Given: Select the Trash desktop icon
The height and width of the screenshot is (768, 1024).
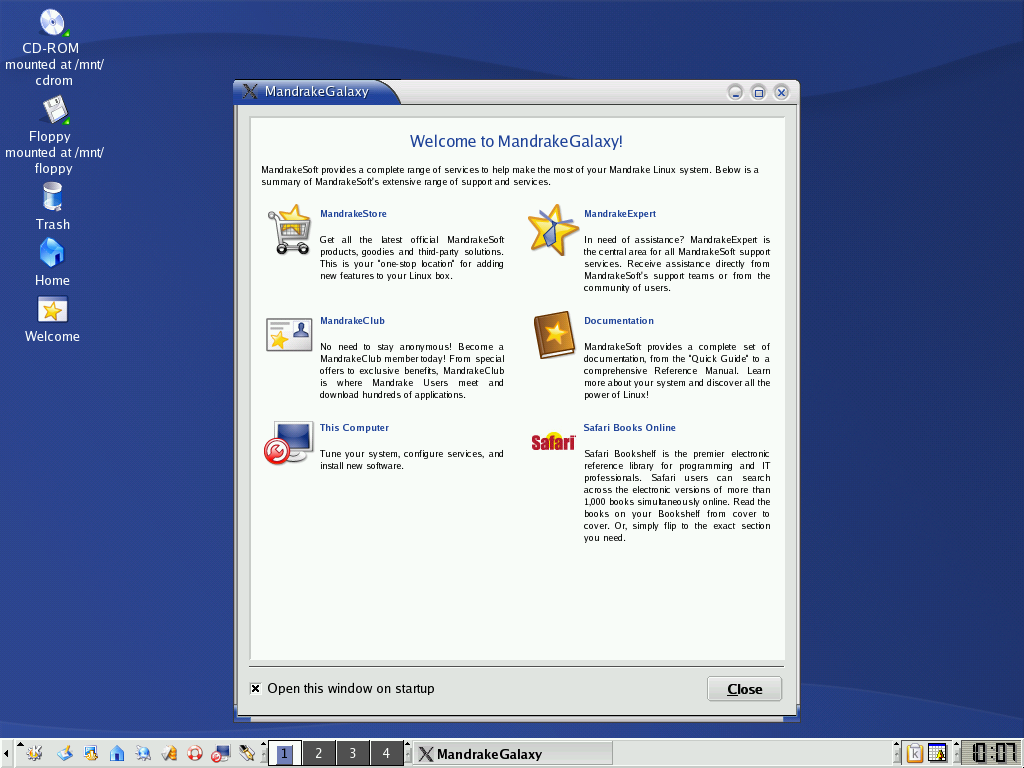Looking at the screenshot, I should coord(52,197).
